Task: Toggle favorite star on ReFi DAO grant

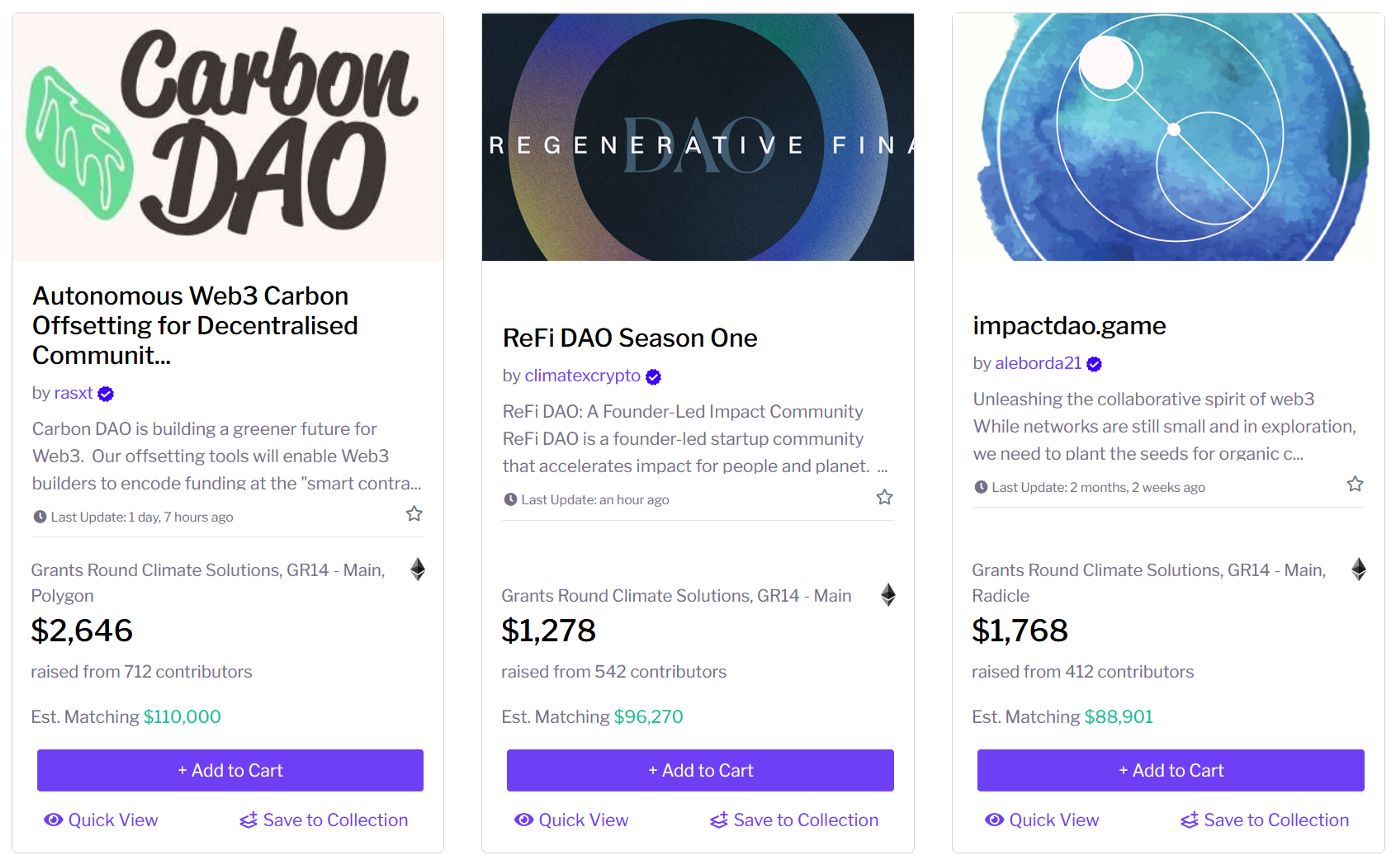Action: [x=884, y=497]
